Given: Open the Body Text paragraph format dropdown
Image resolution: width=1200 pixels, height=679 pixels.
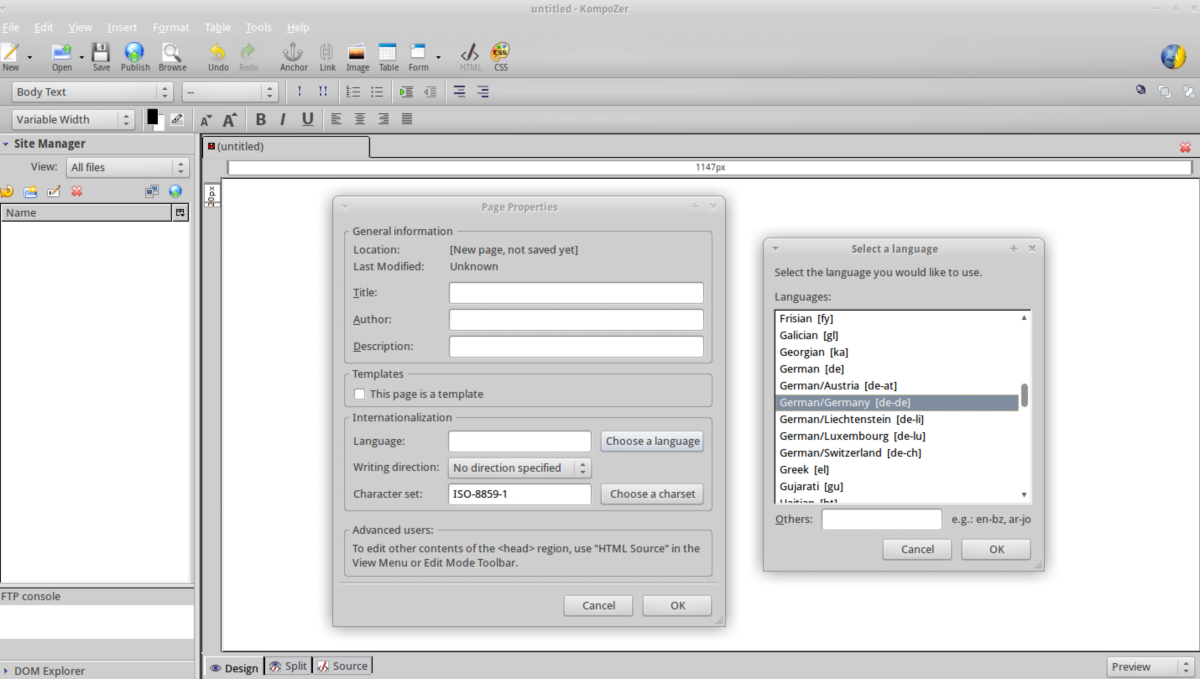Looking at the screenshot, I should 95,92.
